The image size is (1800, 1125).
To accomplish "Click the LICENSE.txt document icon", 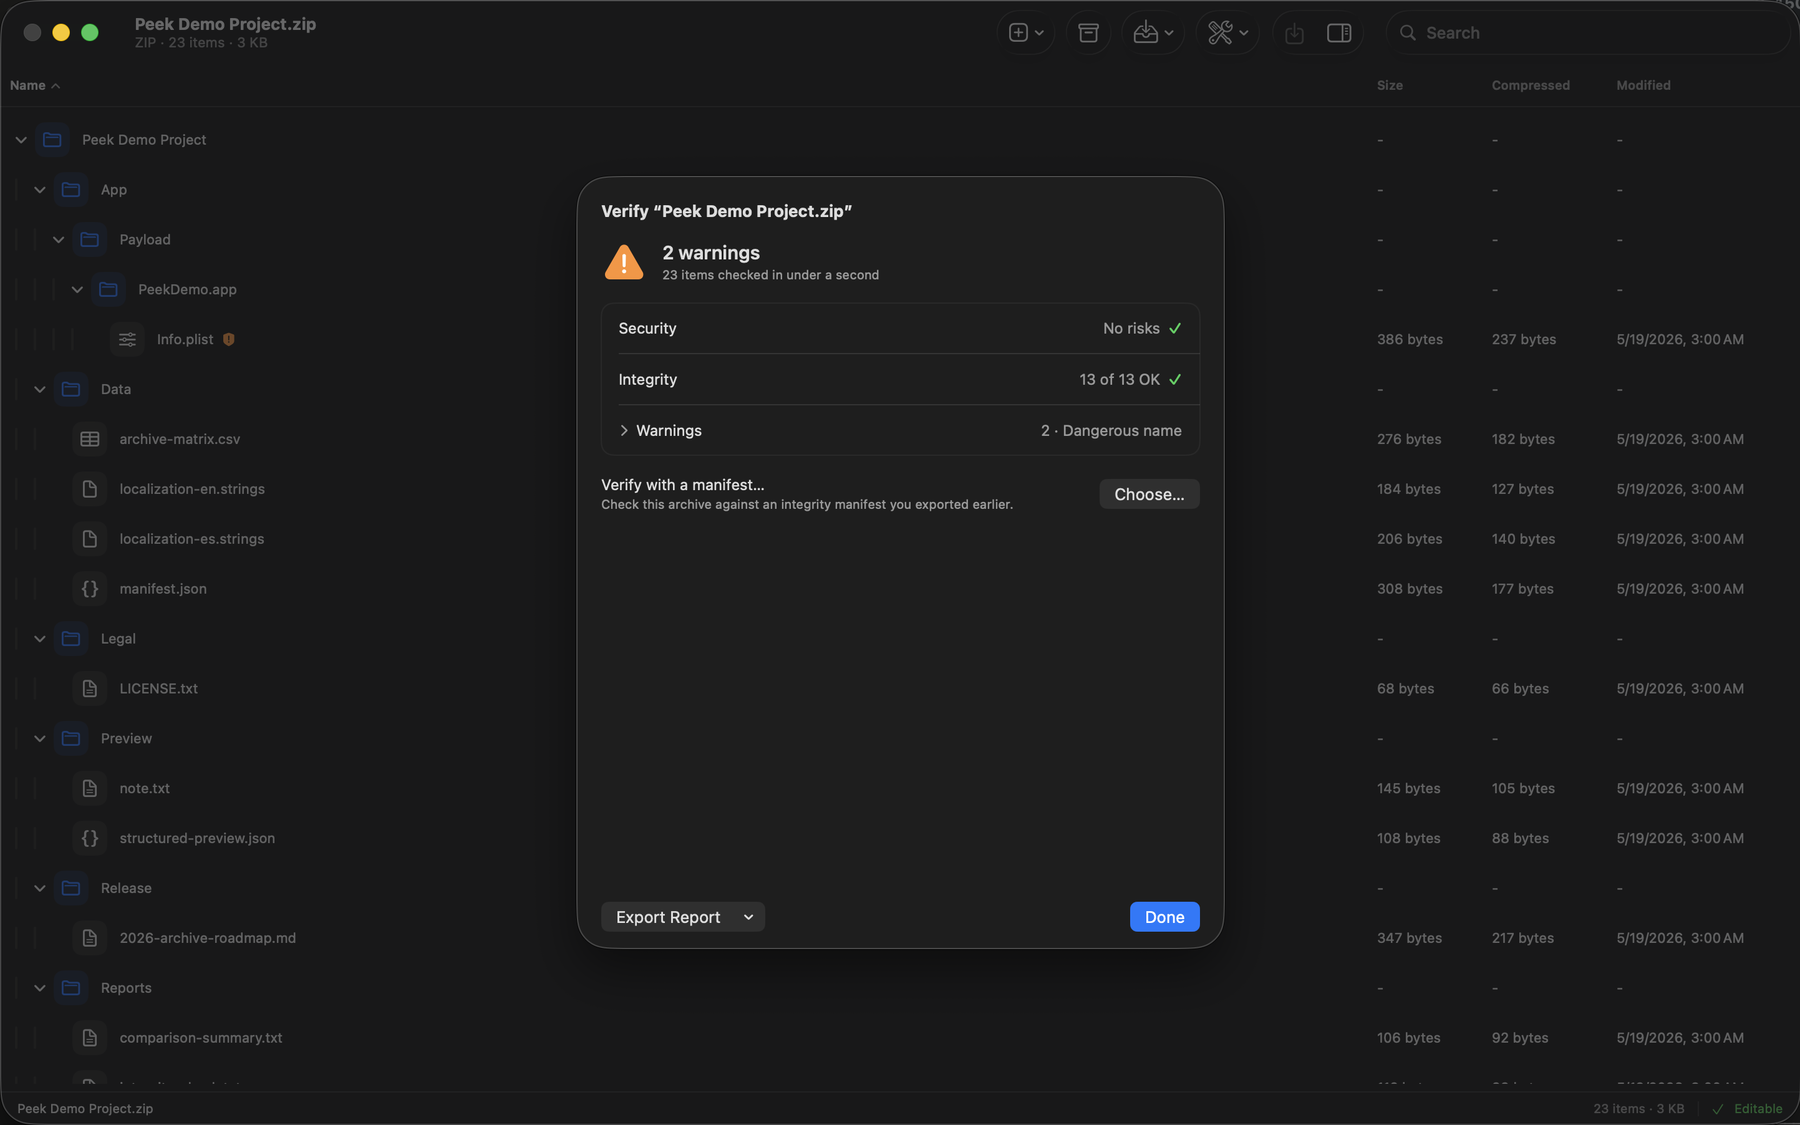I will coord(90,688).
